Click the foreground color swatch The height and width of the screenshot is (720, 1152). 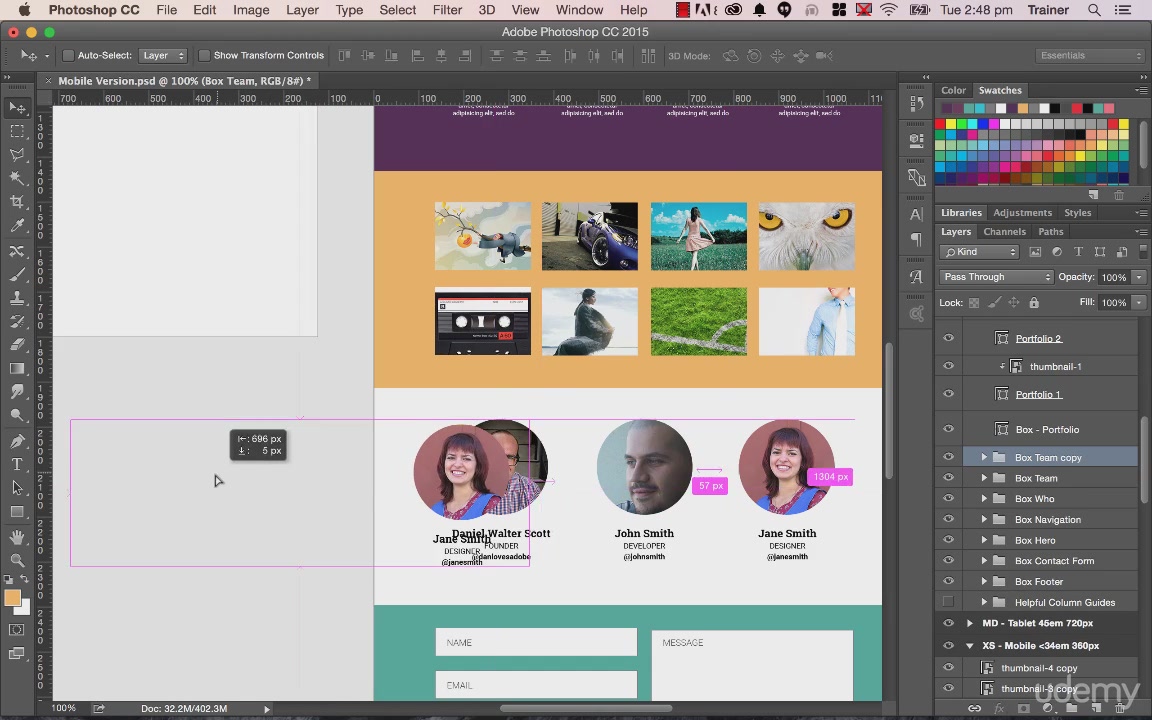pyautogui.click(x=12, y=597)
